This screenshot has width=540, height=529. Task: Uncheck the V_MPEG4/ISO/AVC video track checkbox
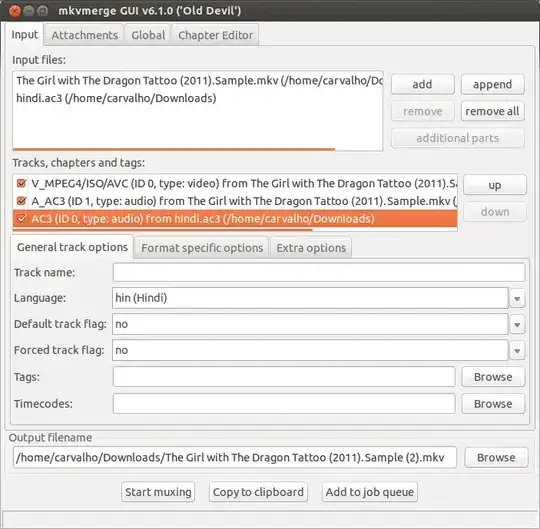[x=21, y=183]
